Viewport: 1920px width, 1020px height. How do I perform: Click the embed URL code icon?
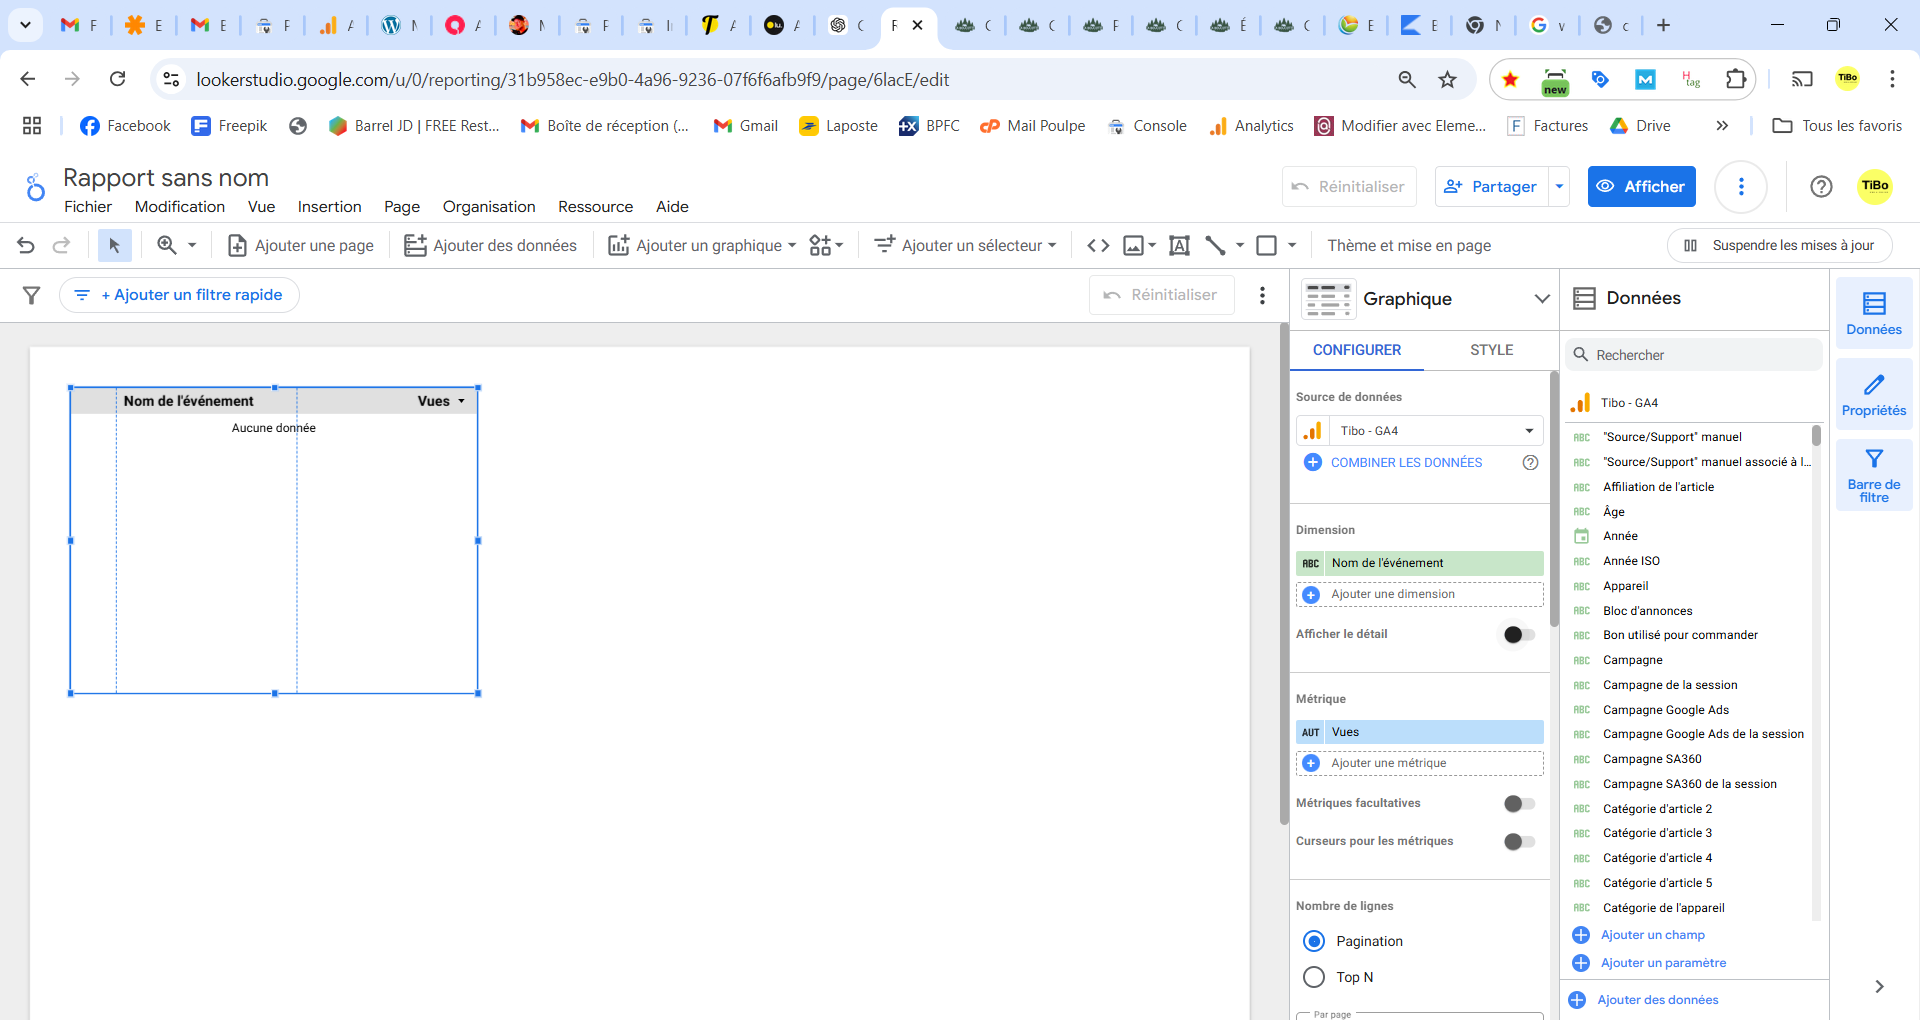pyautogui.click(x=1098, y=245)
